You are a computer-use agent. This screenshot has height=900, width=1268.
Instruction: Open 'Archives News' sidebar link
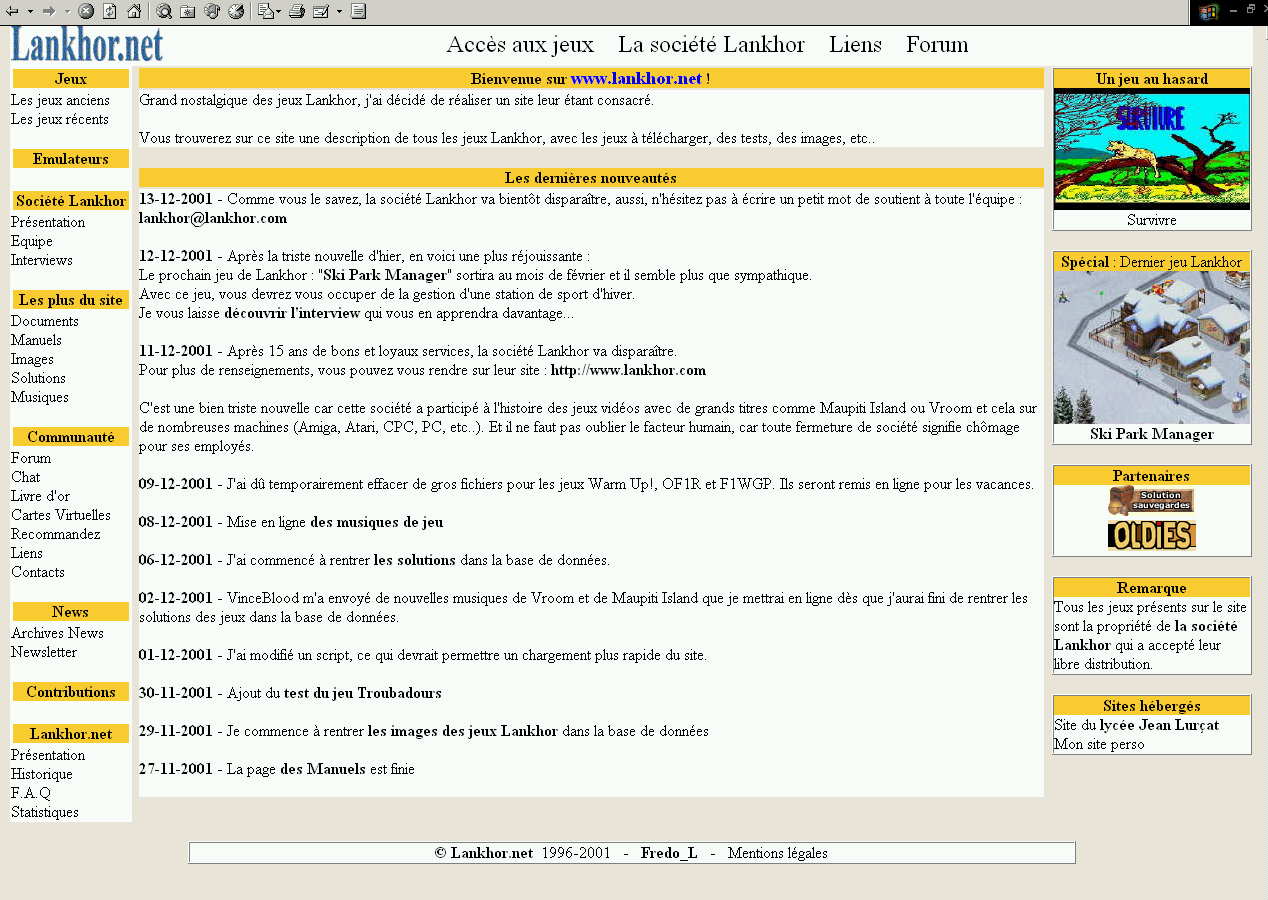(x=57, y=633)
